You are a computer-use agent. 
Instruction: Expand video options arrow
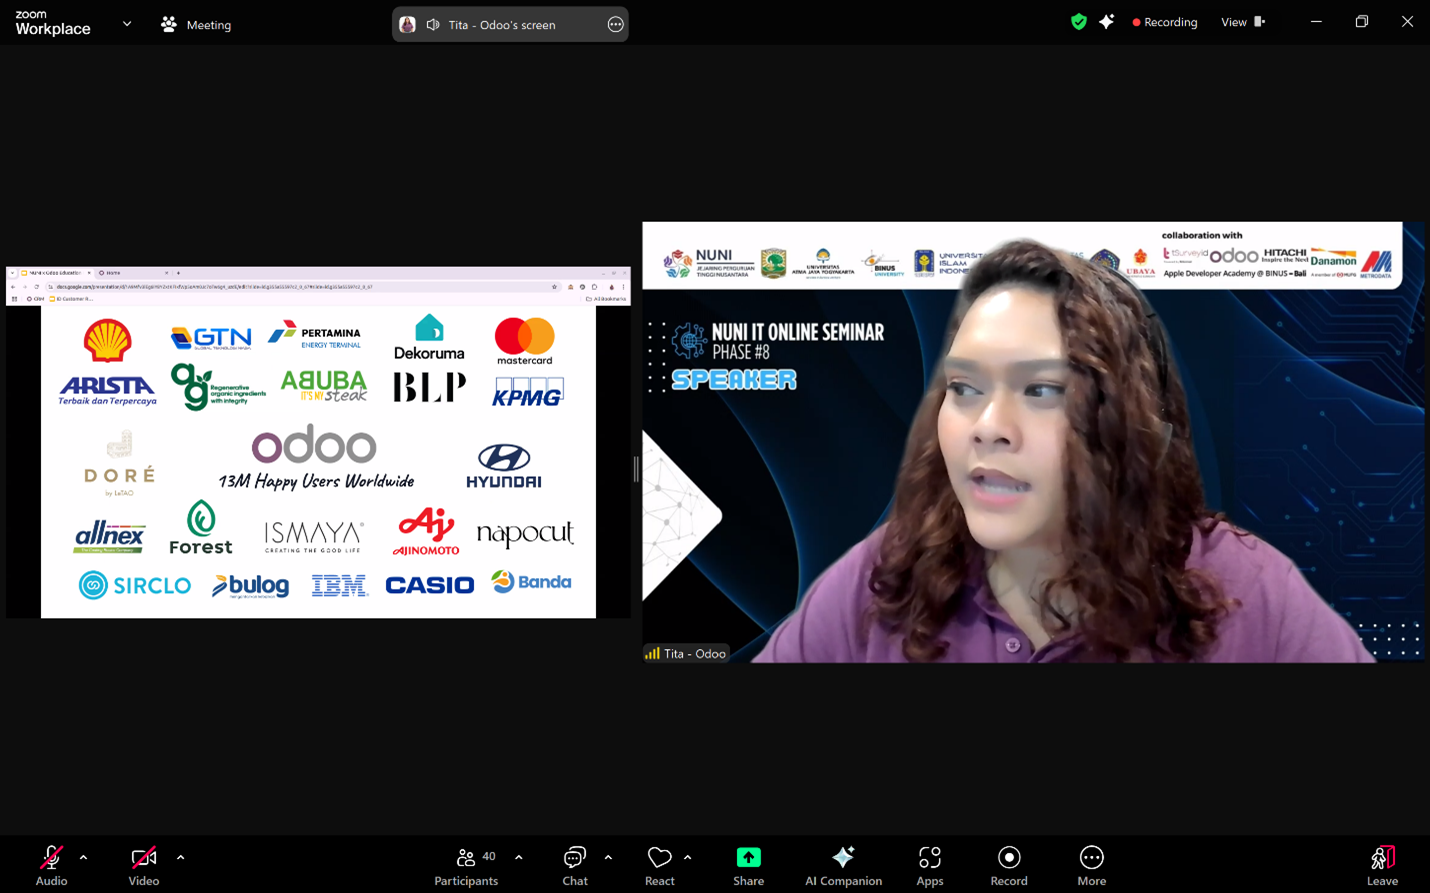(180, 857)
